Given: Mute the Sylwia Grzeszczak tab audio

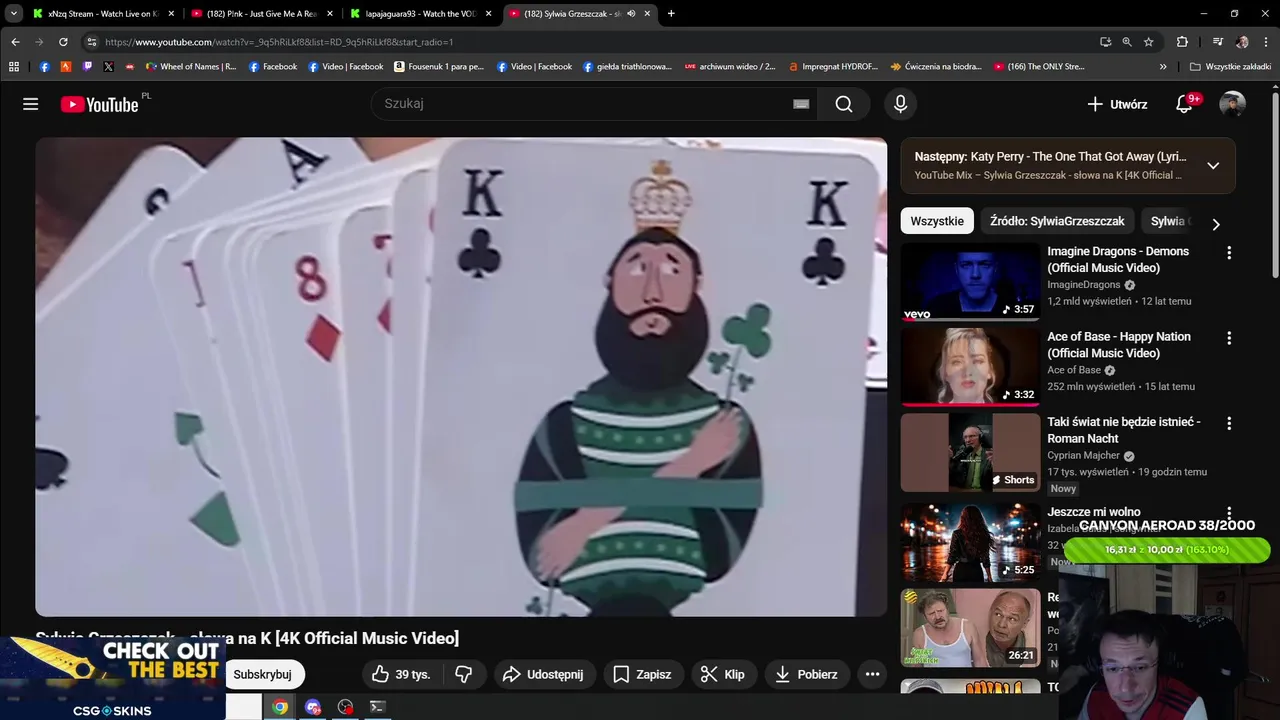Looking at the screenshot, I should click(631, 14).
